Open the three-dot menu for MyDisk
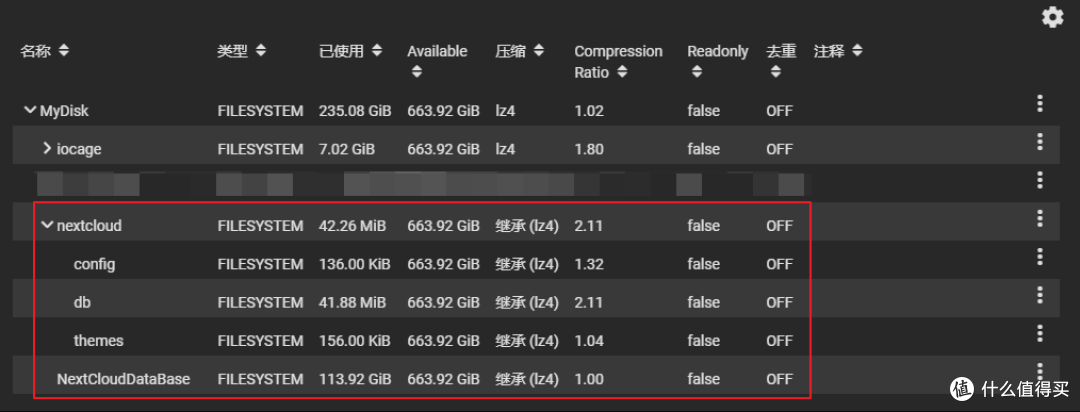 click(1040, 103)
